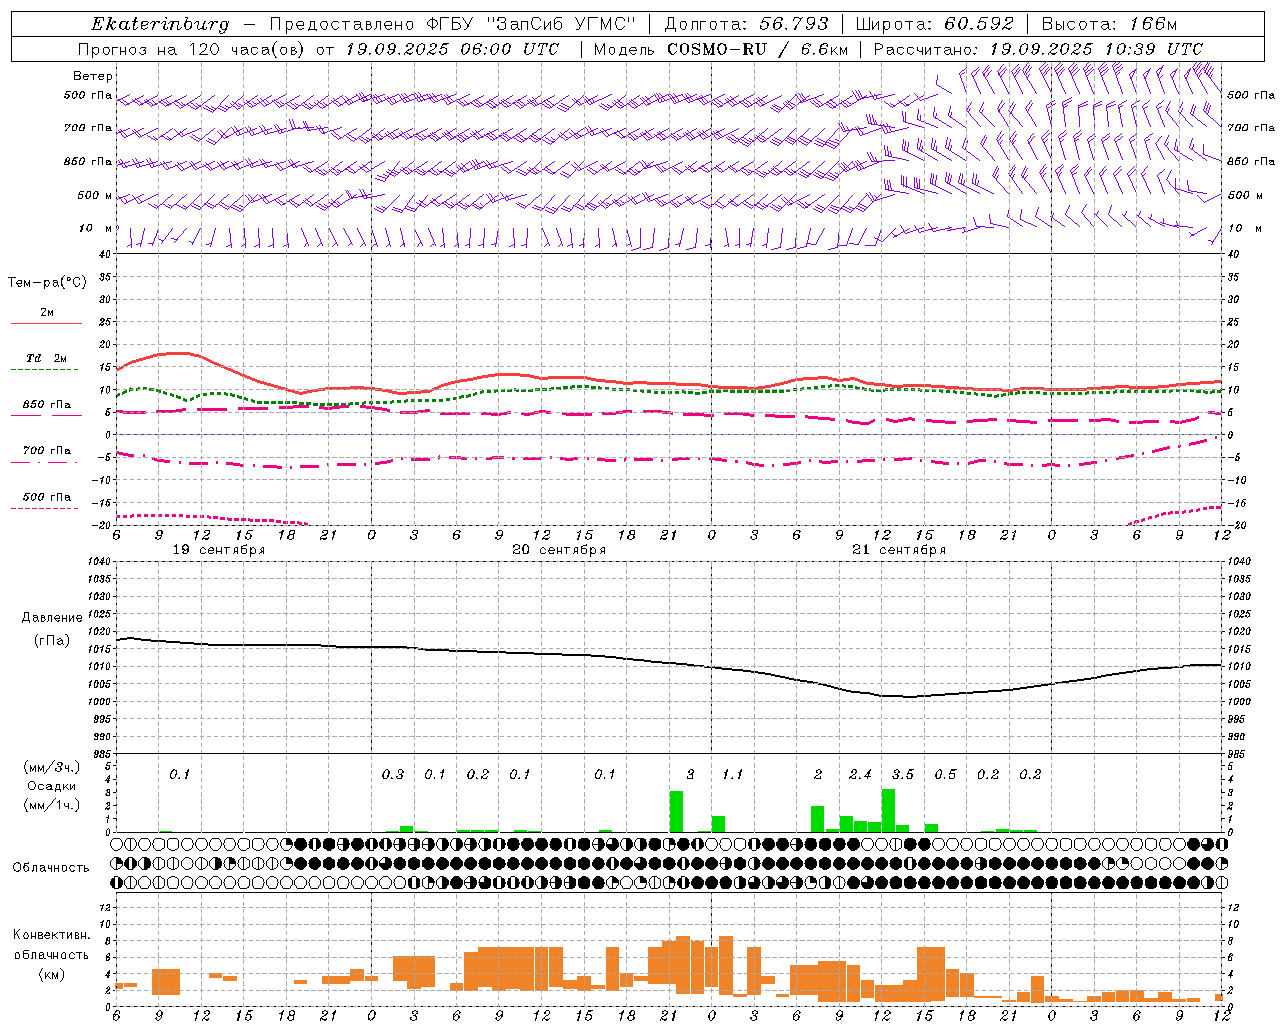Click the 'Ветер' wind panel label

[x=93, y=76]
